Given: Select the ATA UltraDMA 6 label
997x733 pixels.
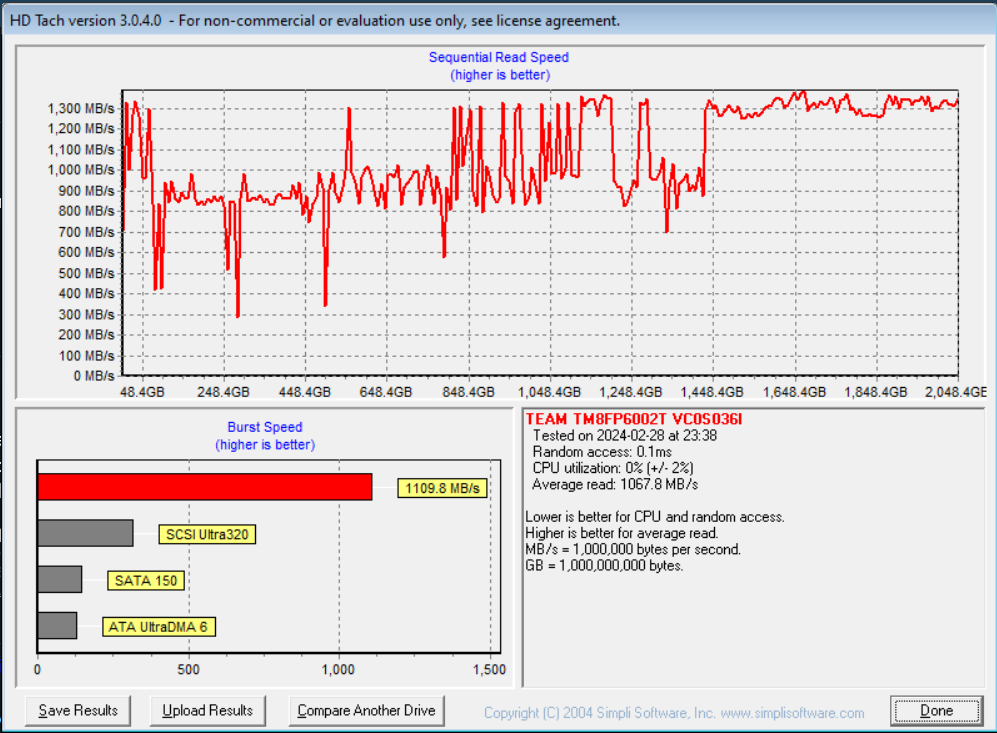Looking at the screenshot, I should [x=159, y=628].
